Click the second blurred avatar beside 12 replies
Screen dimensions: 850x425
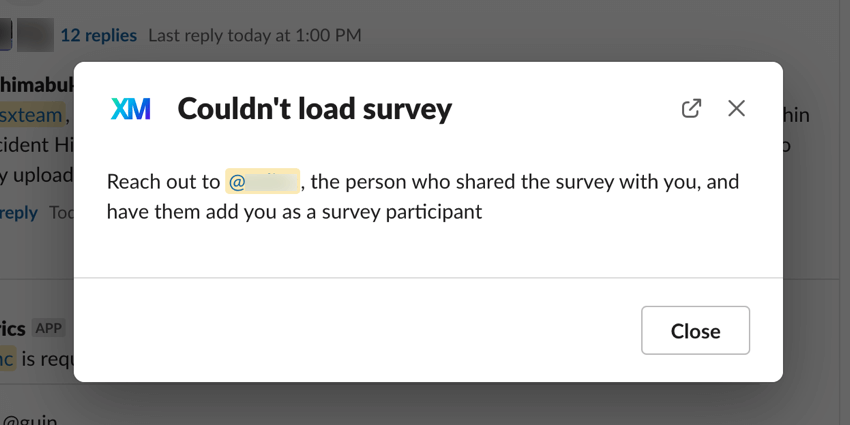pyautogui.click(x=35, y=35)
